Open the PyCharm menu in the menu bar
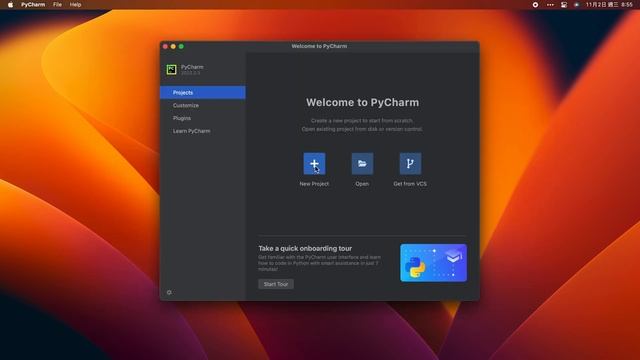The image size is (640, 360). pos(33,4)
